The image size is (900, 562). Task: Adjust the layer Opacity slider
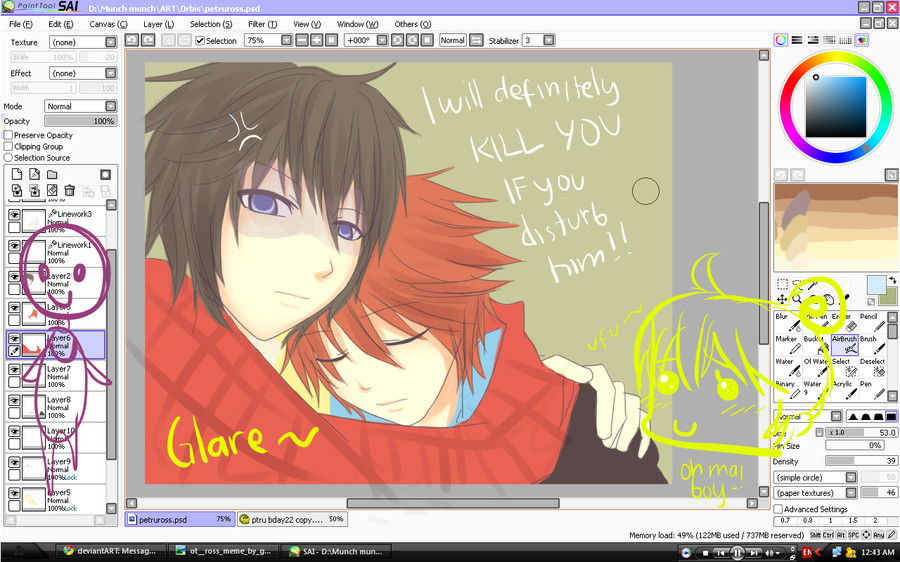point(80,121)
